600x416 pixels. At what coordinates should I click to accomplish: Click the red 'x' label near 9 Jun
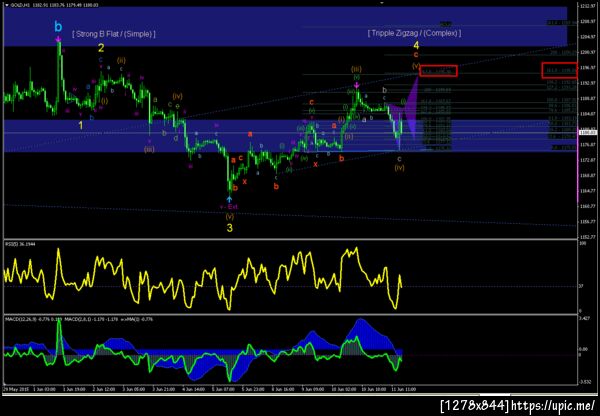coord(315,164)
